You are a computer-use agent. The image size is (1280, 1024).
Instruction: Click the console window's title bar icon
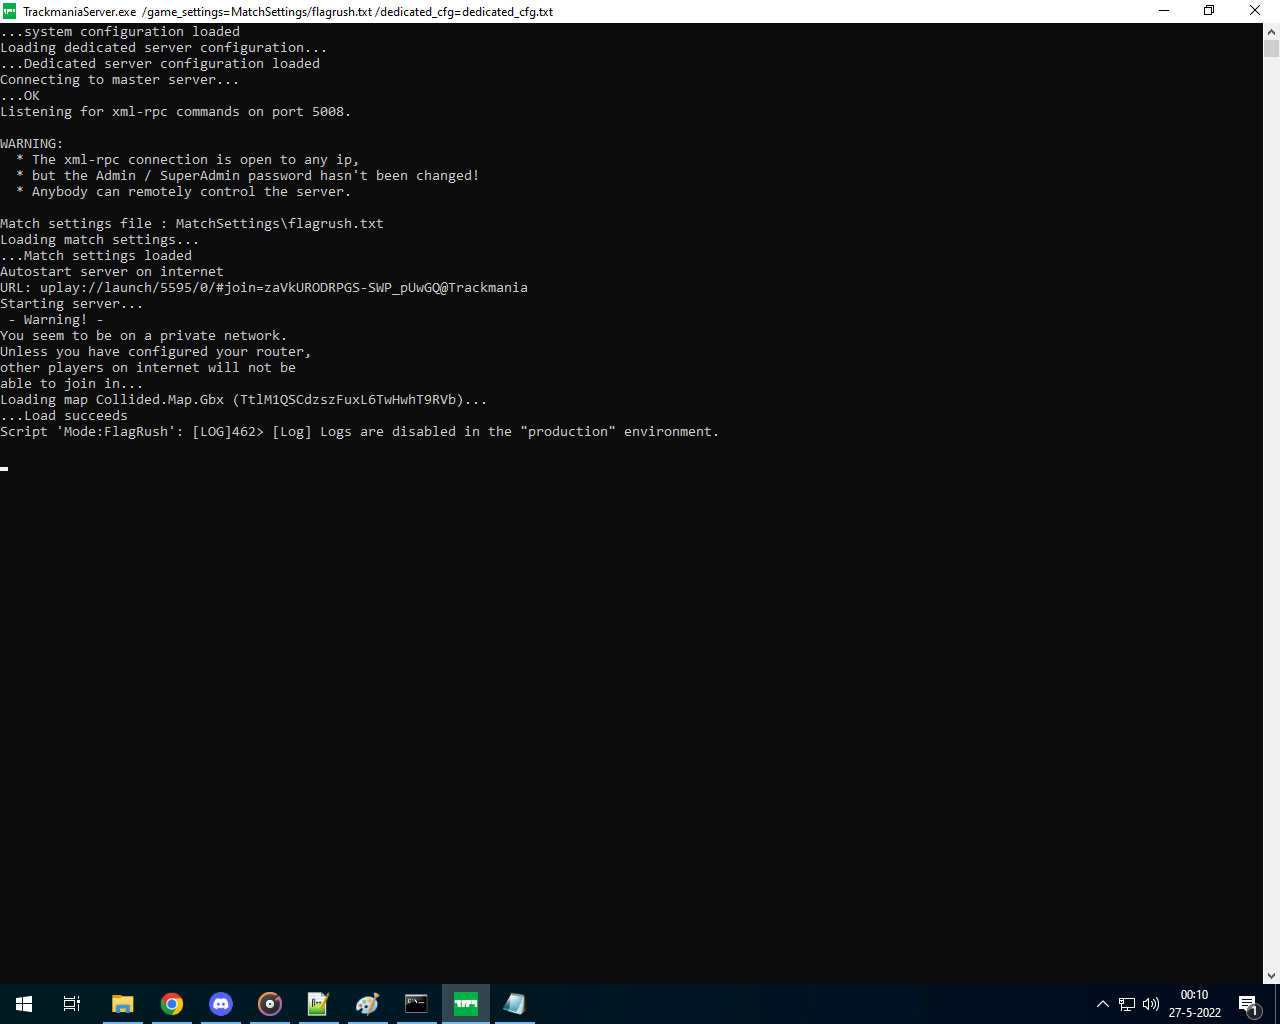(10, 11)
